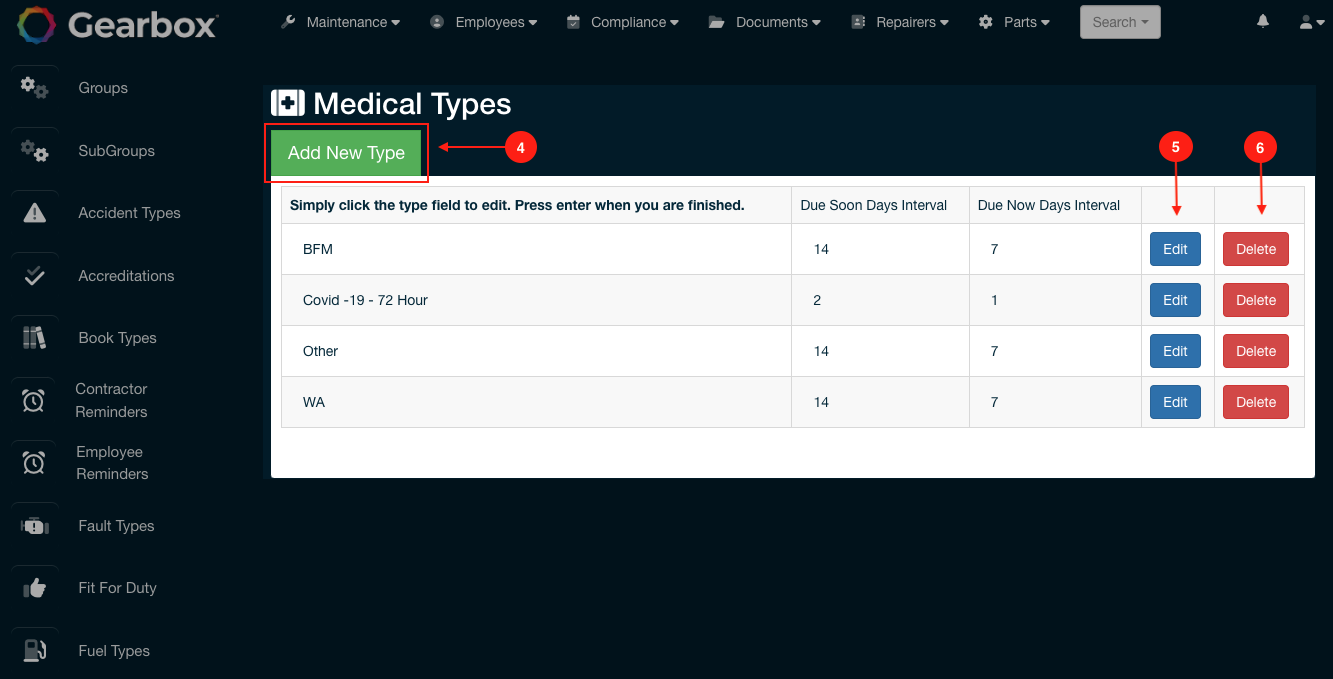Click the Covid -19 - 72 Hour name field
The width and height of the screenshot is (1333, 679).
536,300
